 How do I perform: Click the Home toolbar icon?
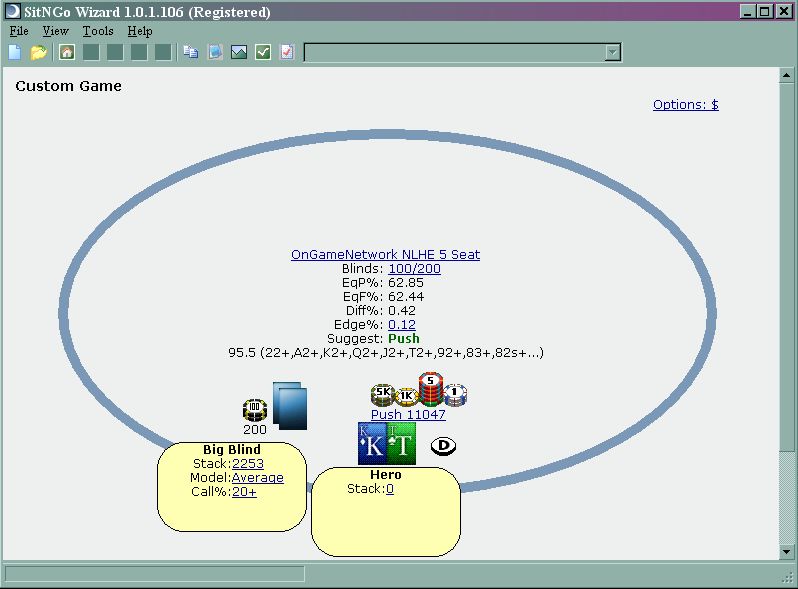pyautogui.click(x=67, y=52)
